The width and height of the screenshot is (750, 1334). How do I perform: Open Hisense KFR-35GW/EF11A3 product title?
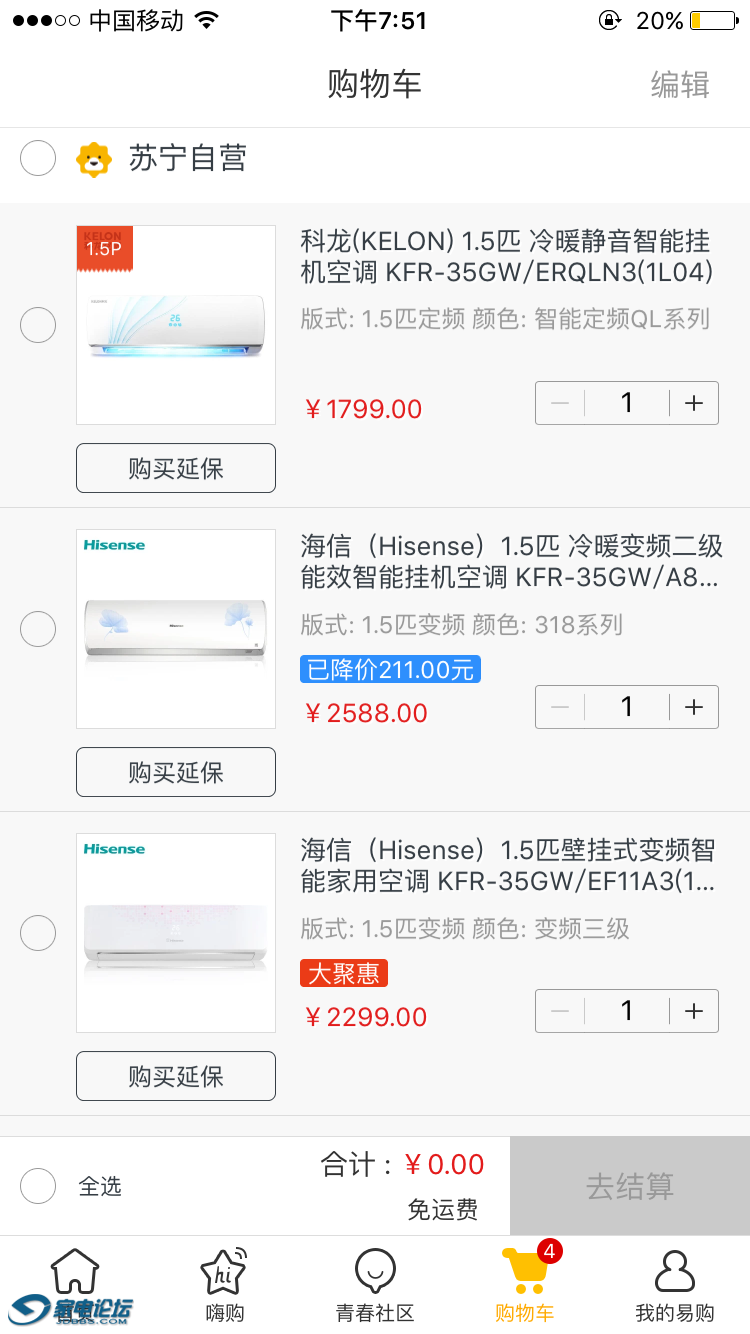(508, 865)
